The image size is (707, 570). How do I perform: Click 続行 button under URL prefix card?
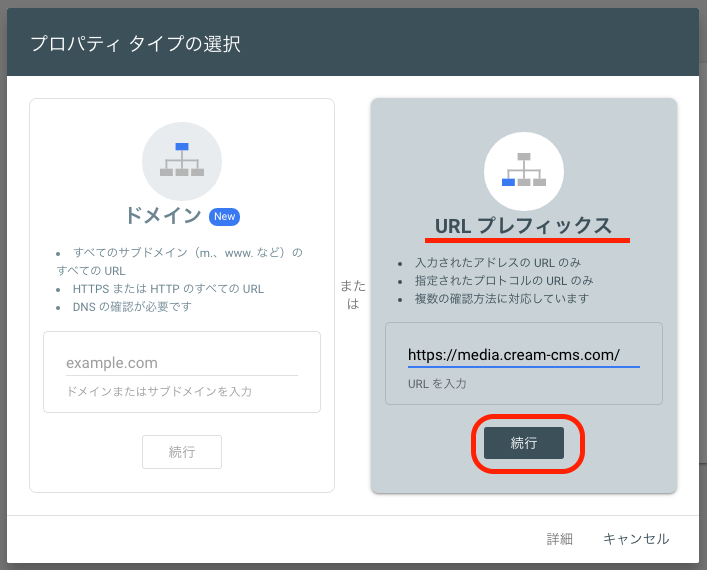click(x=523, y=443)
